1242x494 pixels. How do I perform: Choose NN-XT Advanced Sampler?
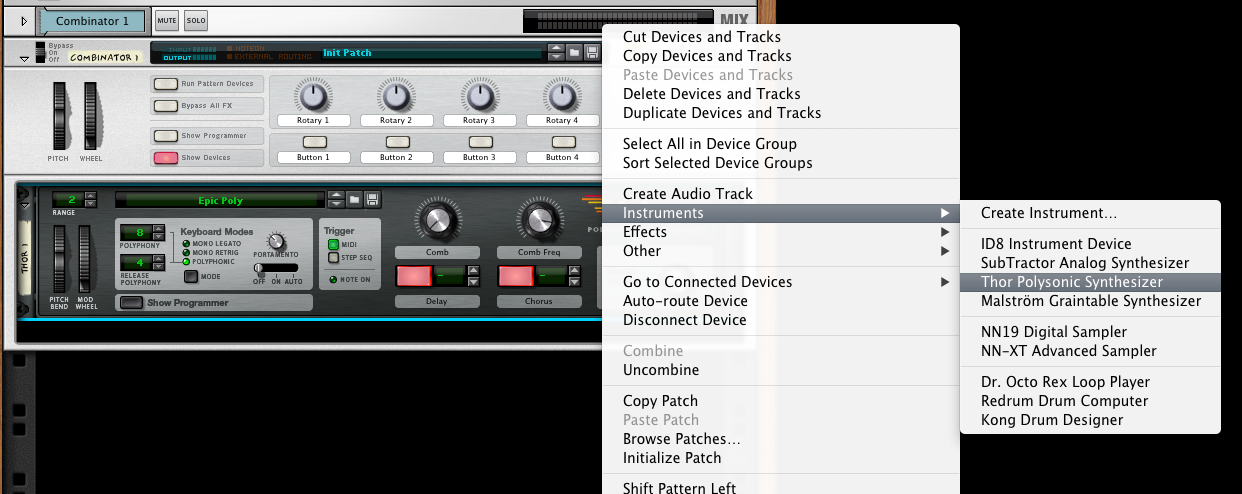(1090, 351)
